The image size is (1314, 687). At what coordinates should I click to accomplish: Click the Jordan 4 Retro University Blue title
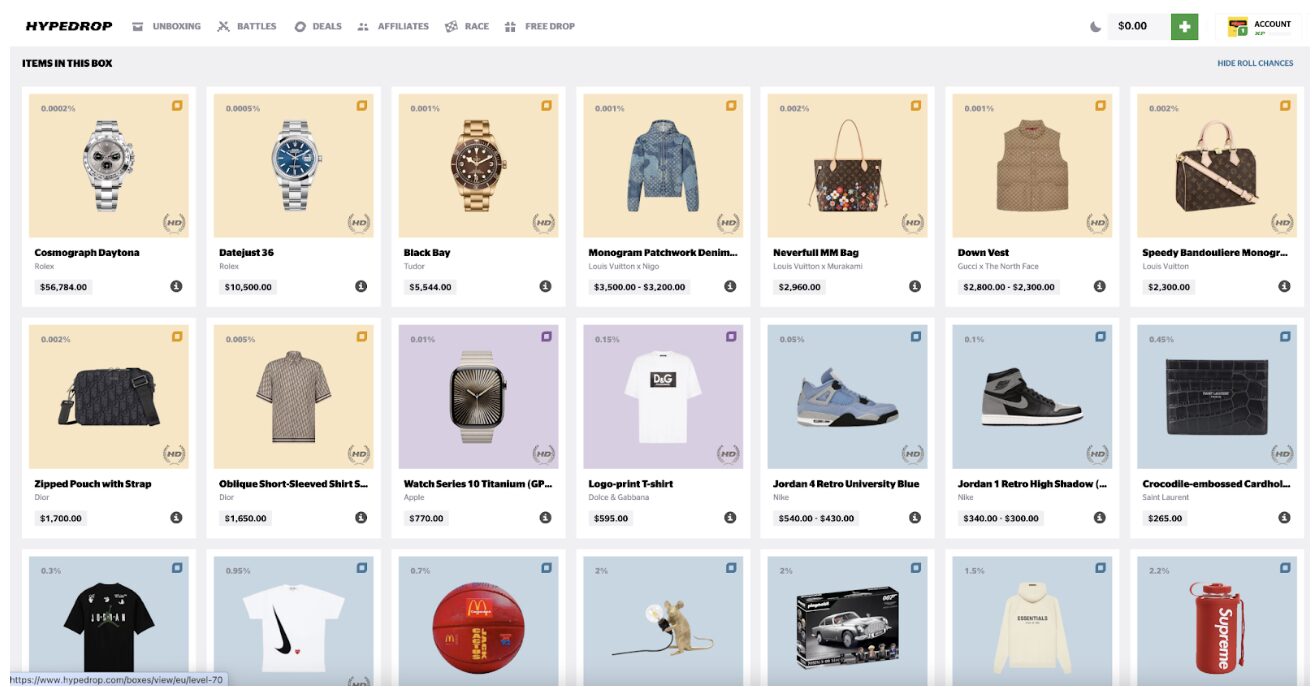(x=846, y=484)
